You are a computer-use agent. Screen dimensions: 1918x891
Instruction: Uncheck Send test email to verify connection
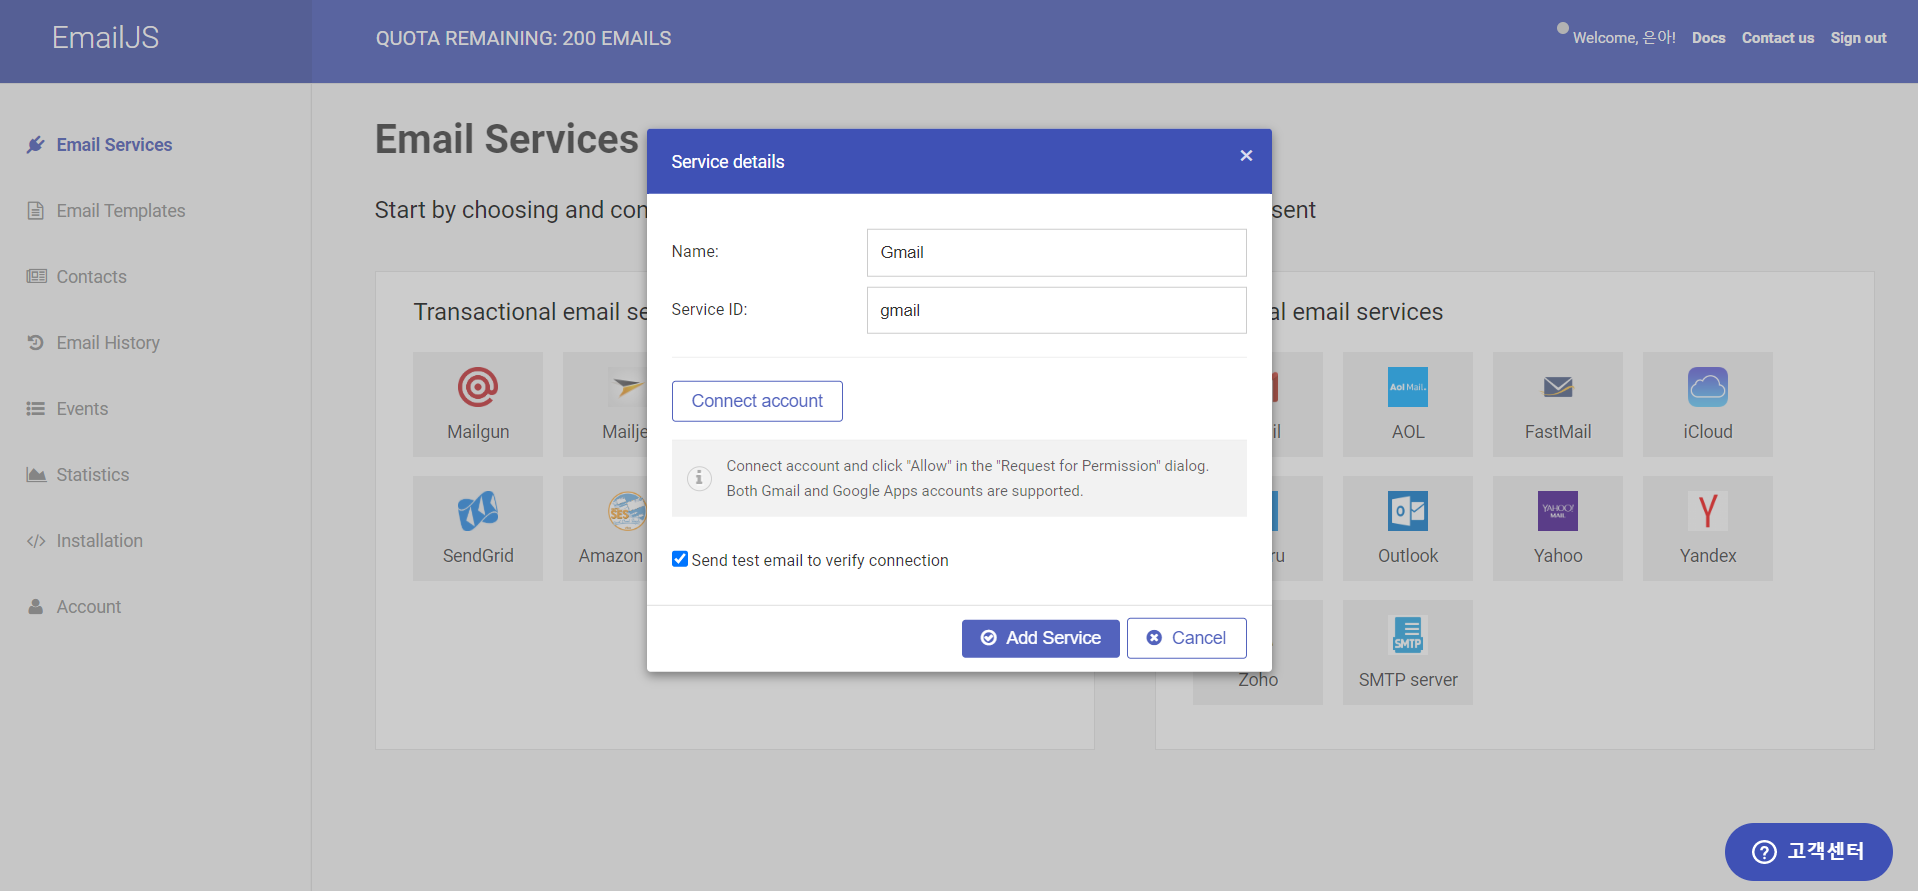click(680, 559)
